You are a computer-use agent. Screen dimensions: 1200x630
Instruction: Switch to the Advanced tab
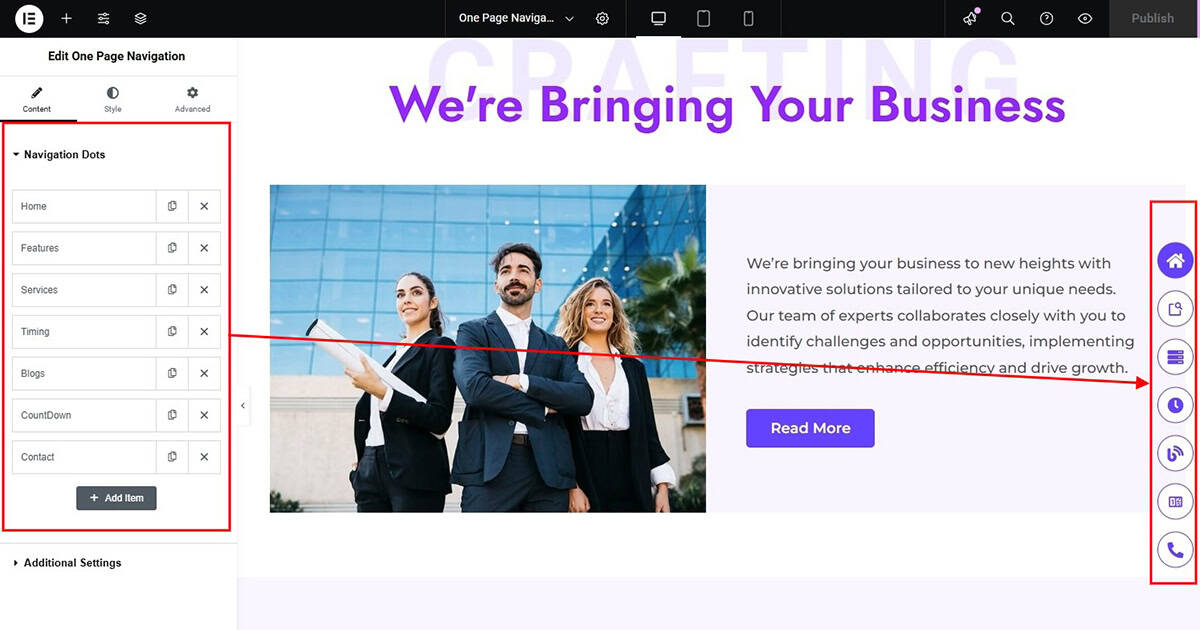[x=192, y=99]
